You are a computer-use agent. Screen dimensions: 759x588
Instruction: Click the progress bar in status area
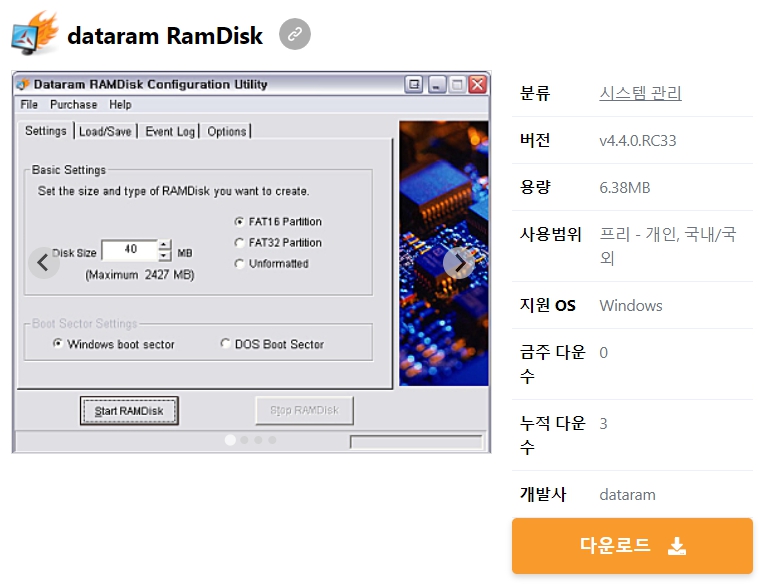416,442
